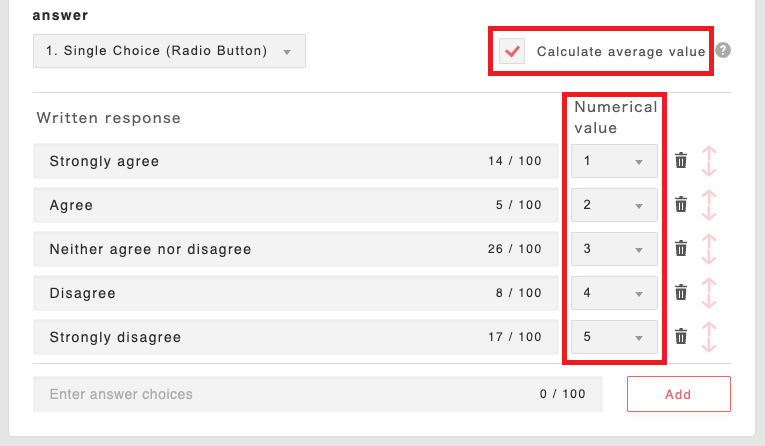
Task: Expand numerical value dropdown for 'Strongly agree'
Action: tap(614, 161)
